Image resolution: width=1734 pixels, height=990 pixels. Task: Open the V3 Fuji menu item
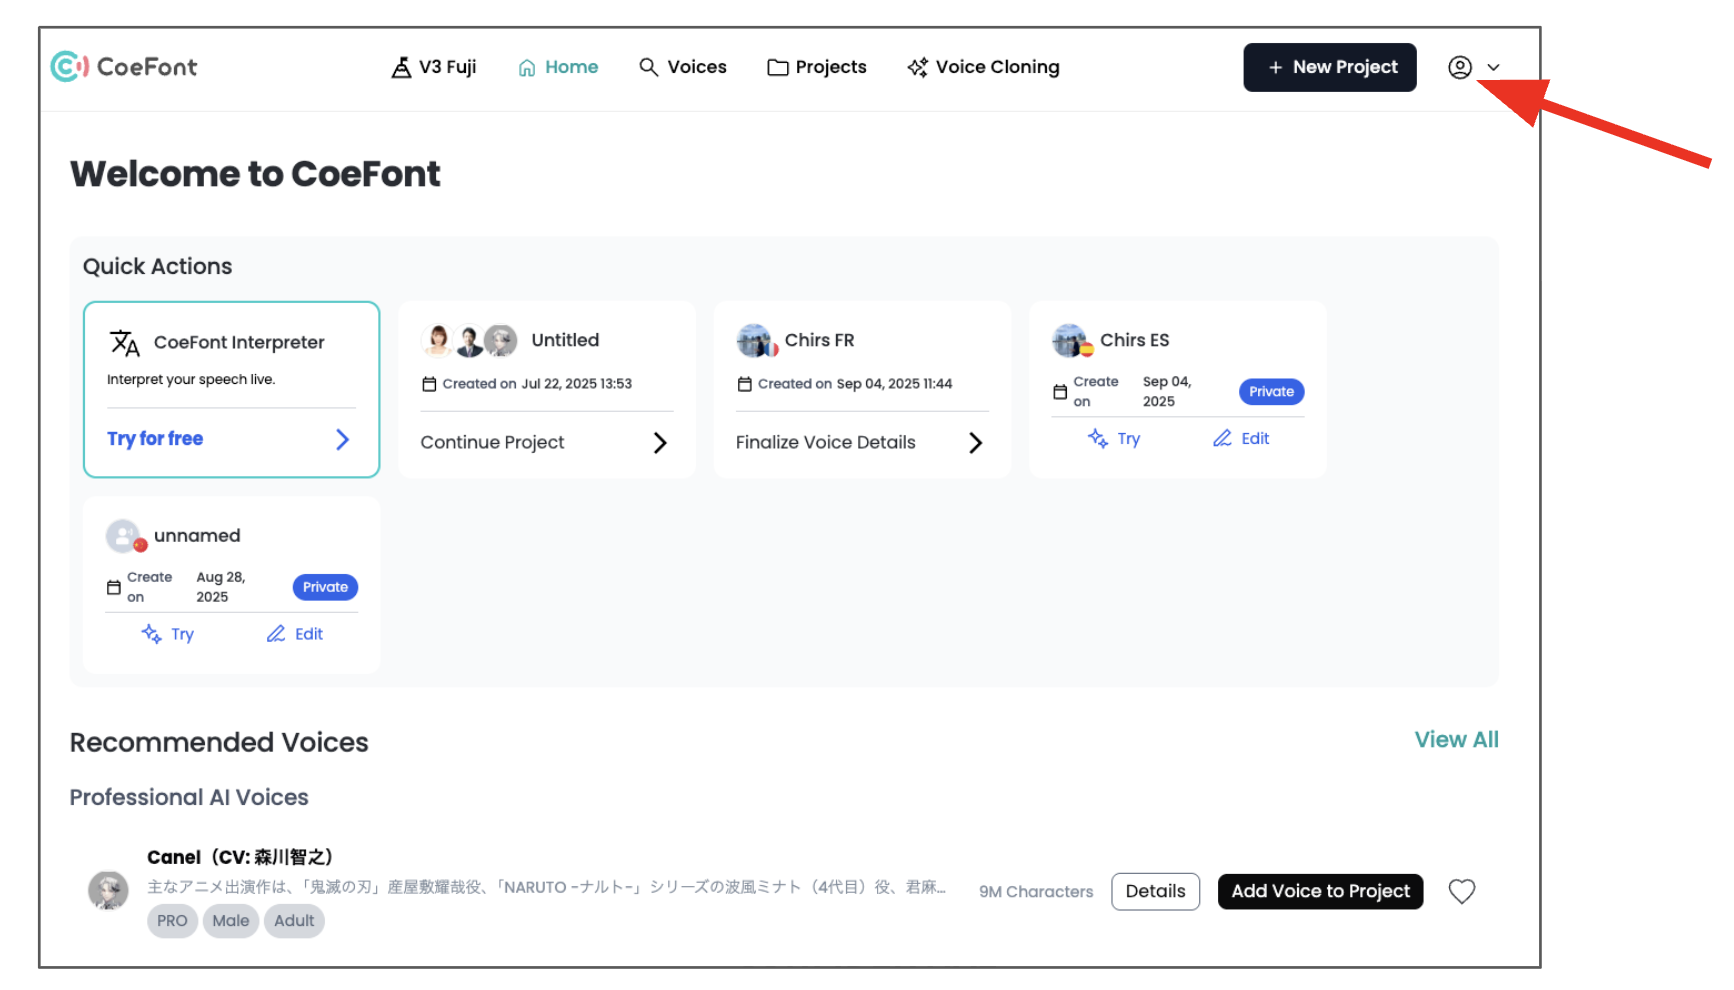pos(433,67)
